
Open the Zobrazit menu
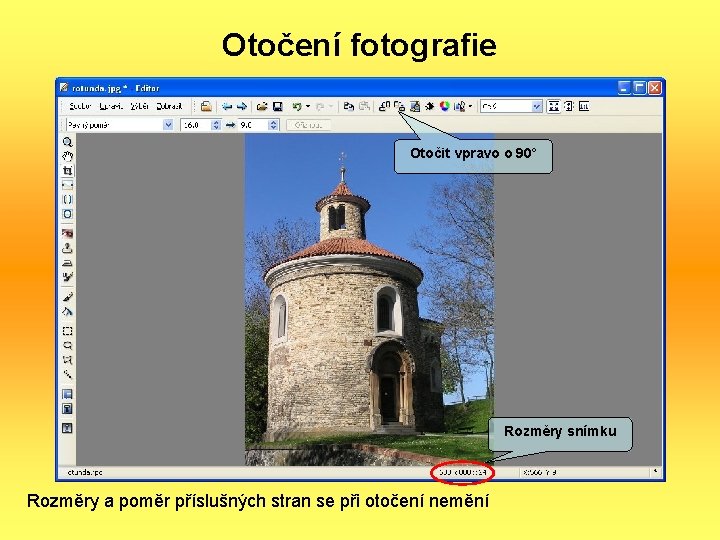point(169,107)
